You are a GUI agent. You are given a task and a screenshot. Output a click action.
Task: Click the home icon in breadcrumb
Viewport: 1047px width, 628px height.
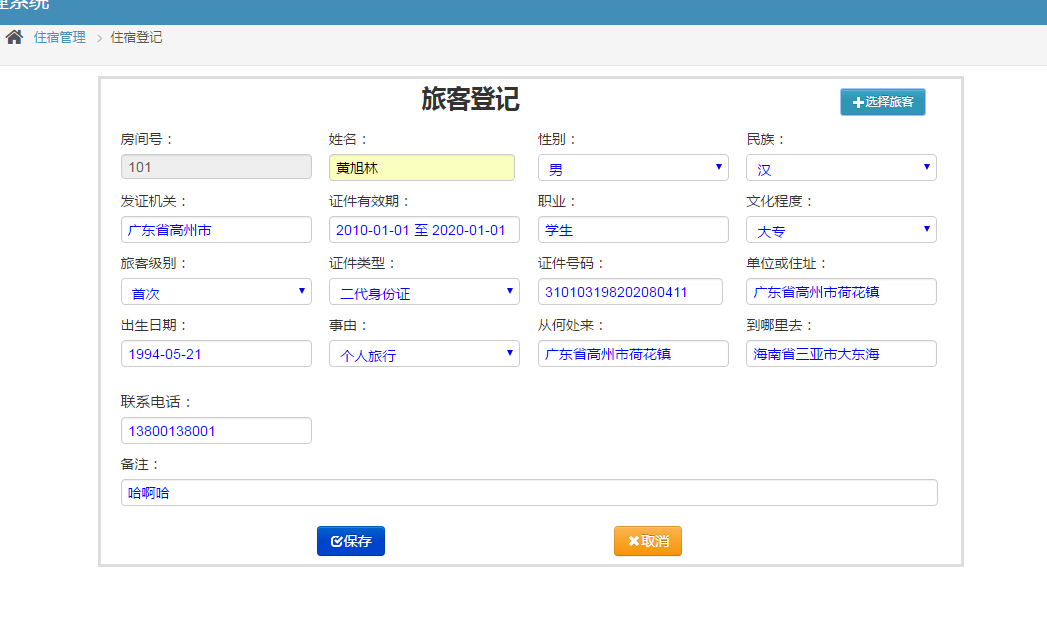point(14,38)
